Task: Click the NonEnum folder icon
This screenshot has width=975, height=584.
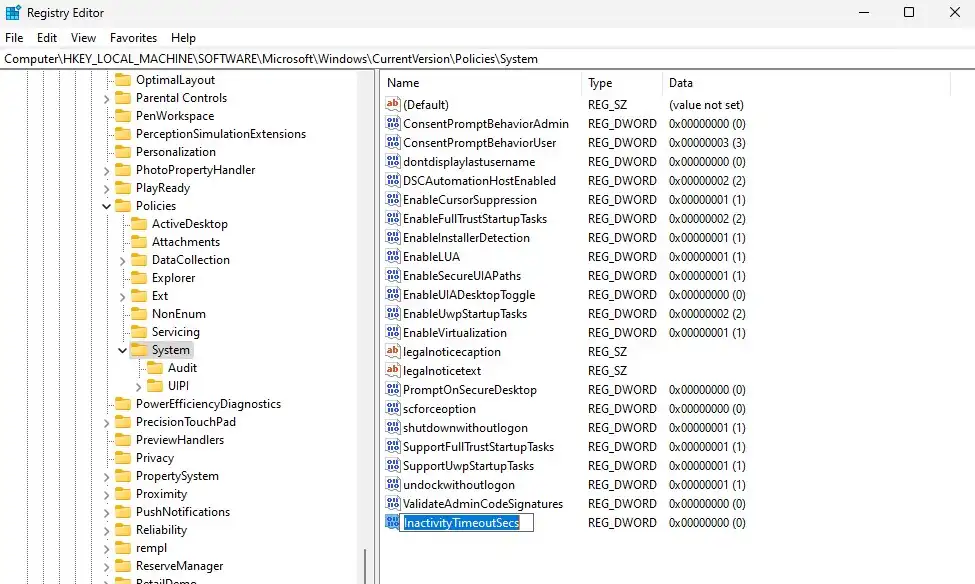Action: 139,314
